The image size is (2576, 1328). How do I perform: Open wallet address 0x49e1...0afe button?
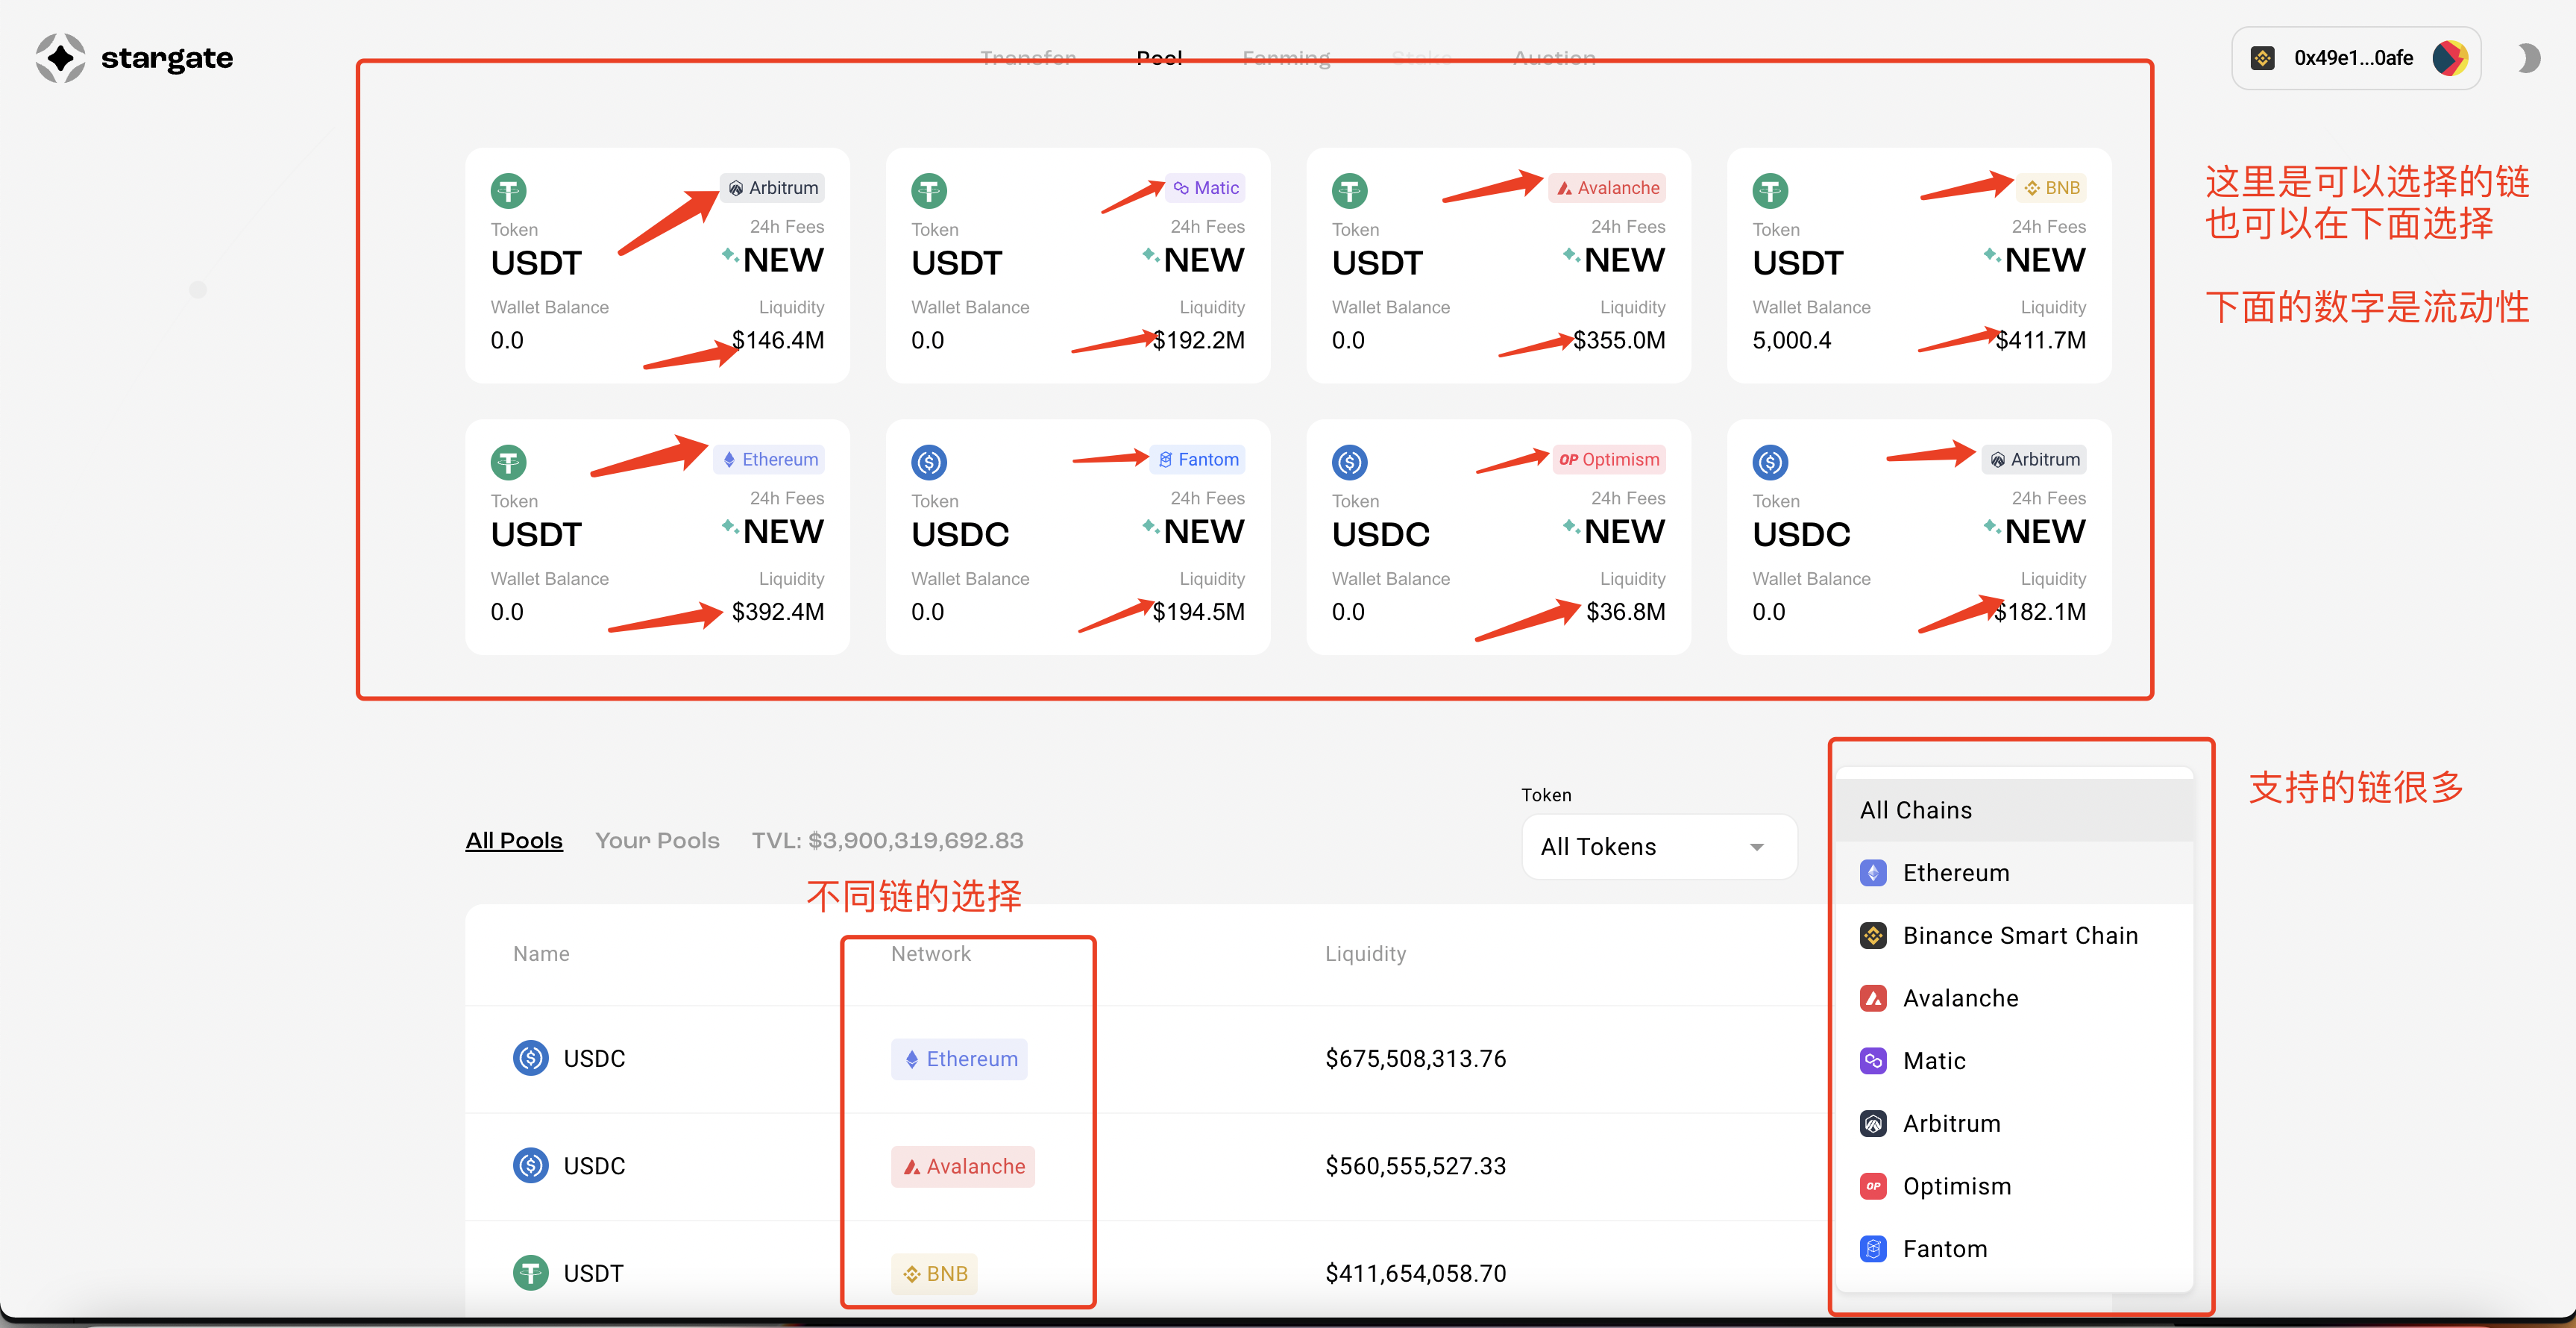coord(2352,58)
